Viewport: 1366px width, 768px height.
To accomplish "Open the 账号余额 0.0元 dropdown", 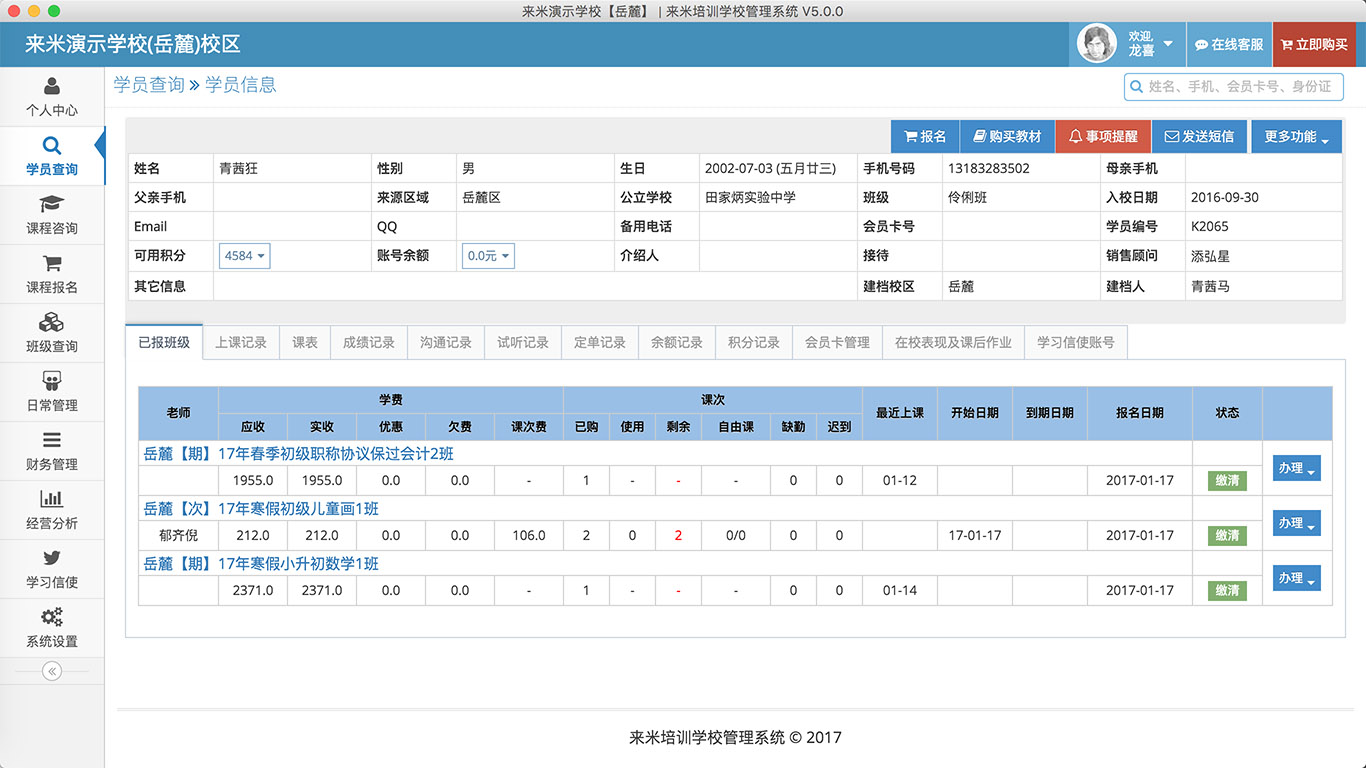I will [488, 256].
